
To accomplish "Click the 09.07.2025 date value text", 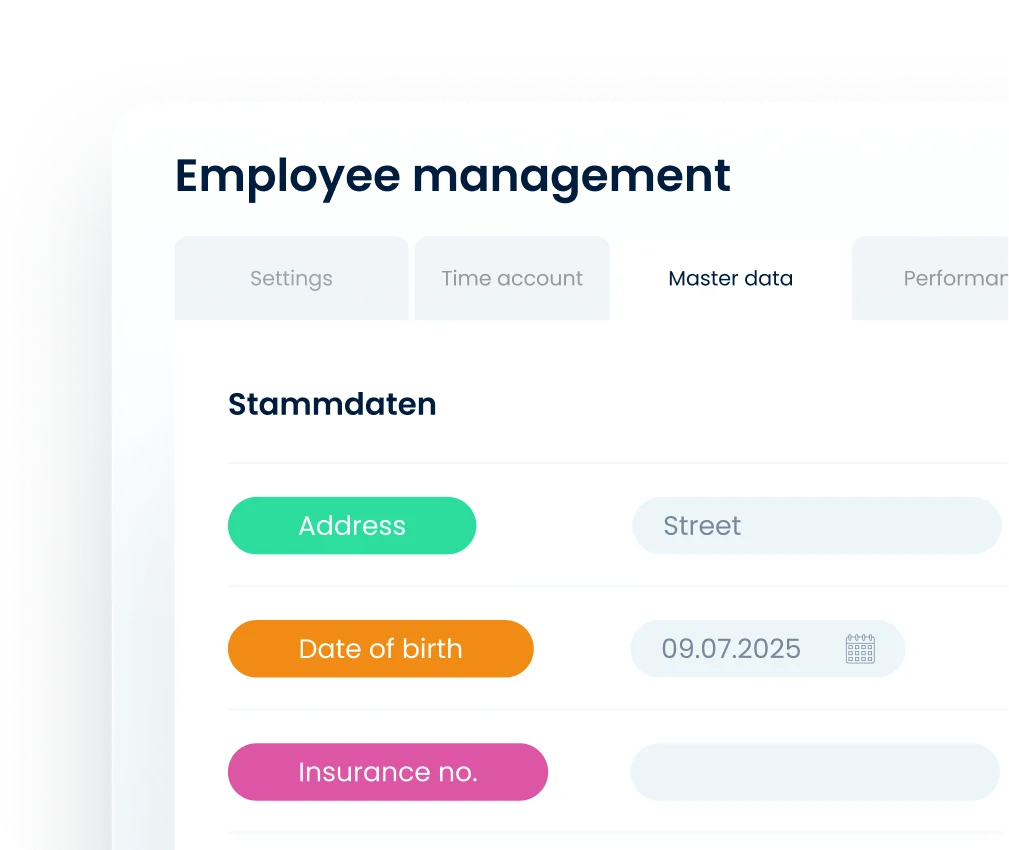I will [x=731, y=649].
